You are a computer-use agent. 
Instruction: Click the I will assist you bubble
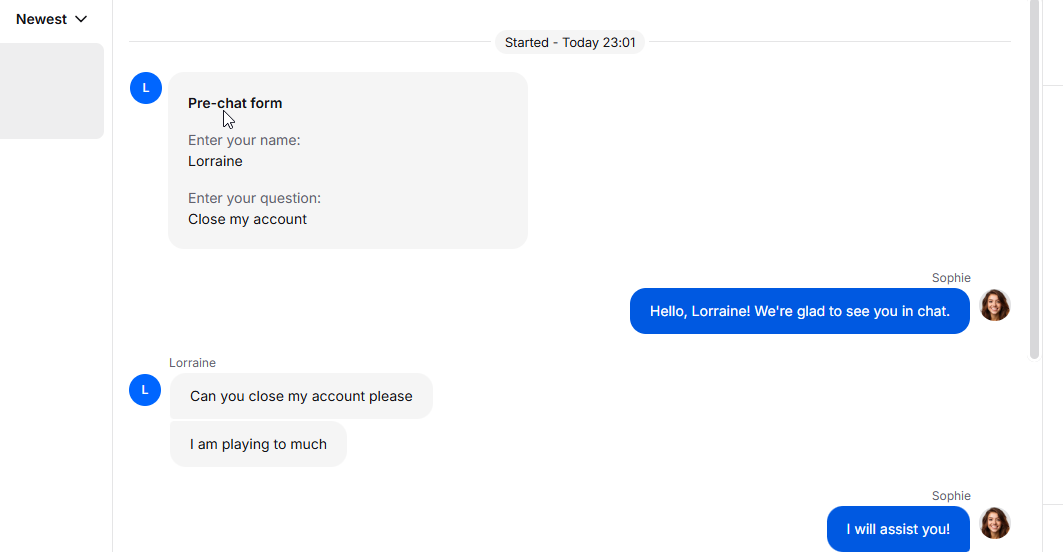tap(898, 529)
